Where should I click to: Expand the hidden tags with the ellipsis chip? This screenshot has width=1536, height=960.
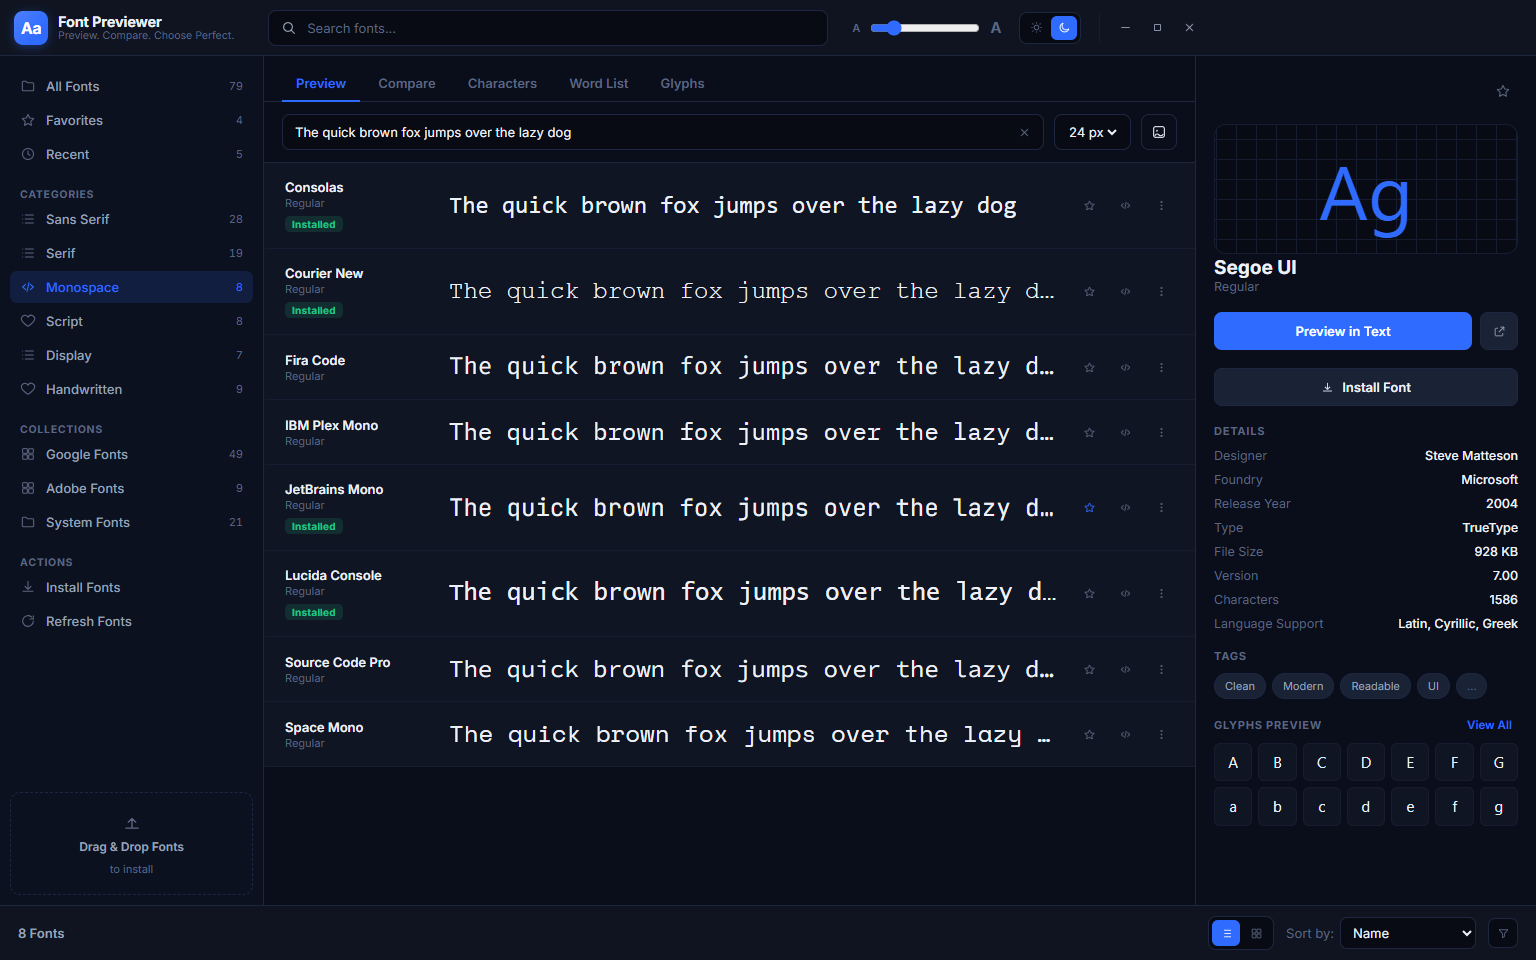pos(1471,686)
